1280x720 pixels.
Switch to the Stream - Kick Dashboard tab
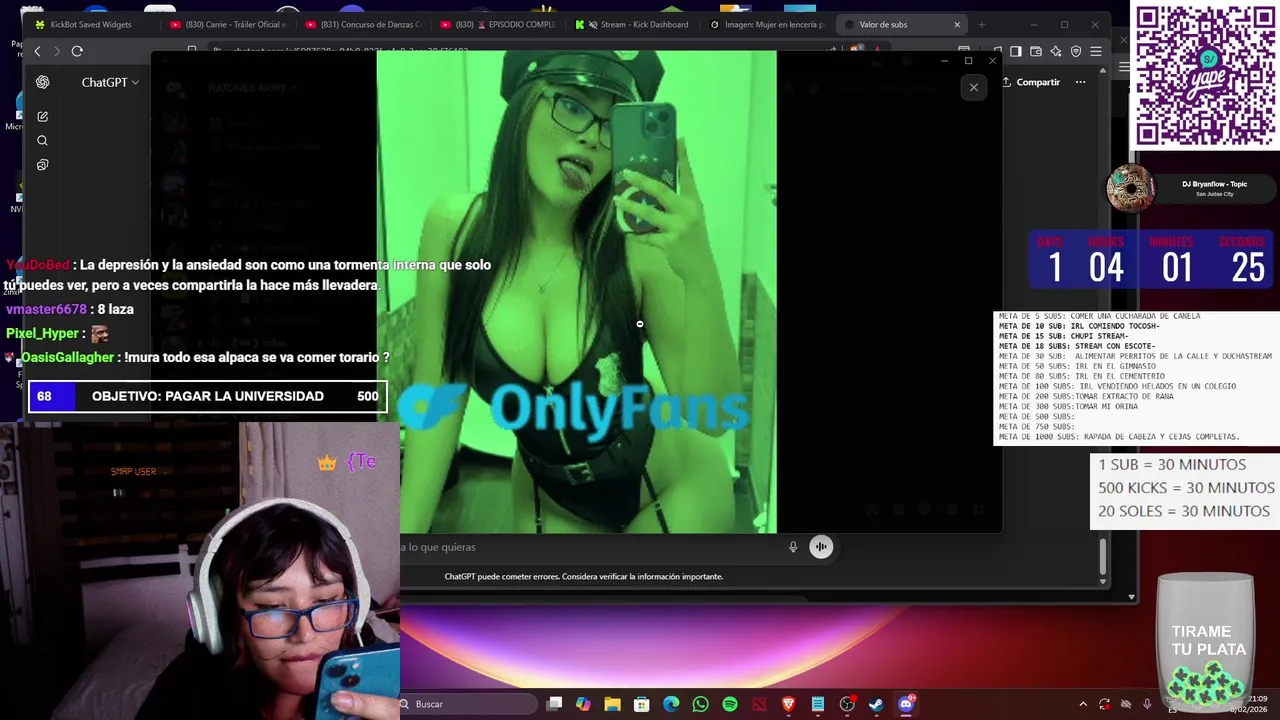click(x=633, y=24)
